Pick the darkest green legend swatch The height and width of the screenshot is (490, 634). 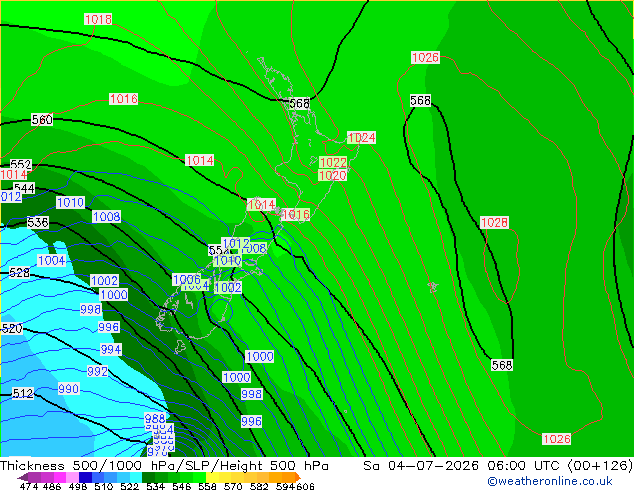(148, 477)
